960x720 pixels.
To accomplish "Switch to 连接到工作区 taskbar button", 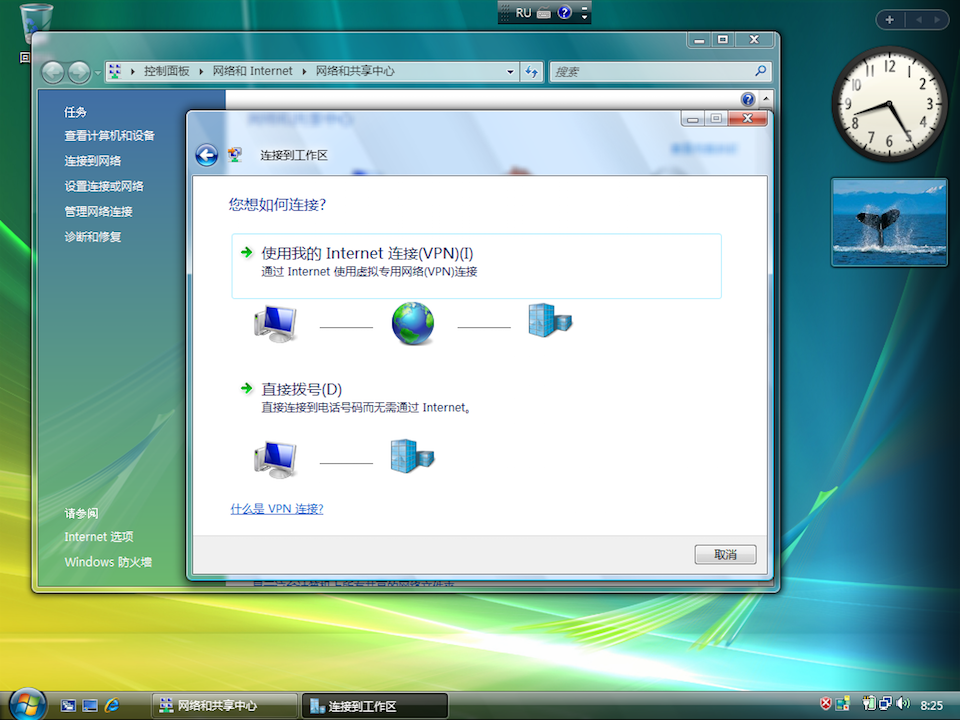I will 375,706.
